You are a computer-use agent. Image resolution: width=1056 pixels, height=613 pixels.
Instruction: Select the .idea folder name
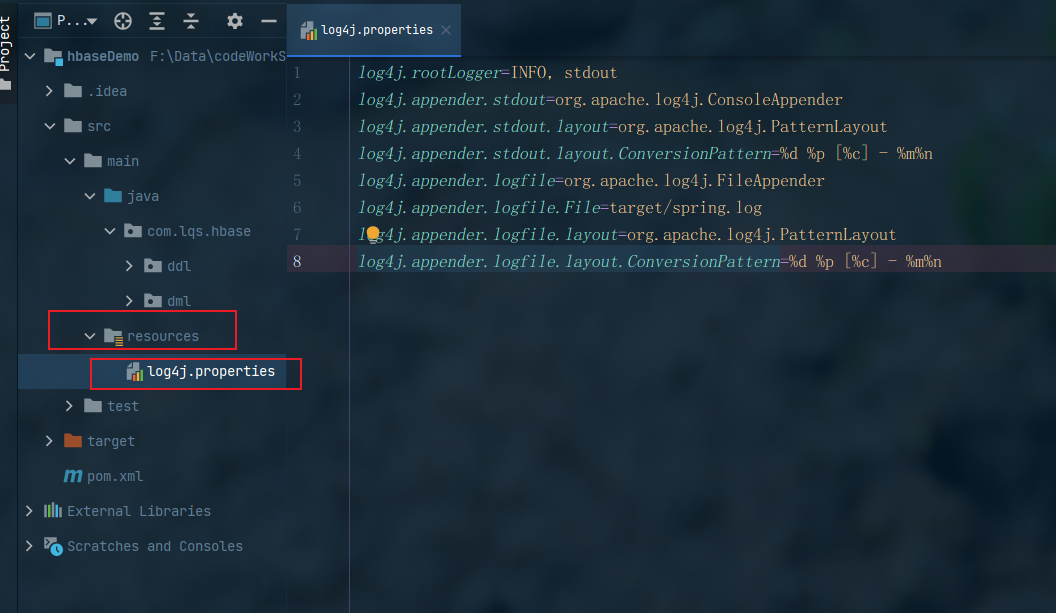[107, 91]
